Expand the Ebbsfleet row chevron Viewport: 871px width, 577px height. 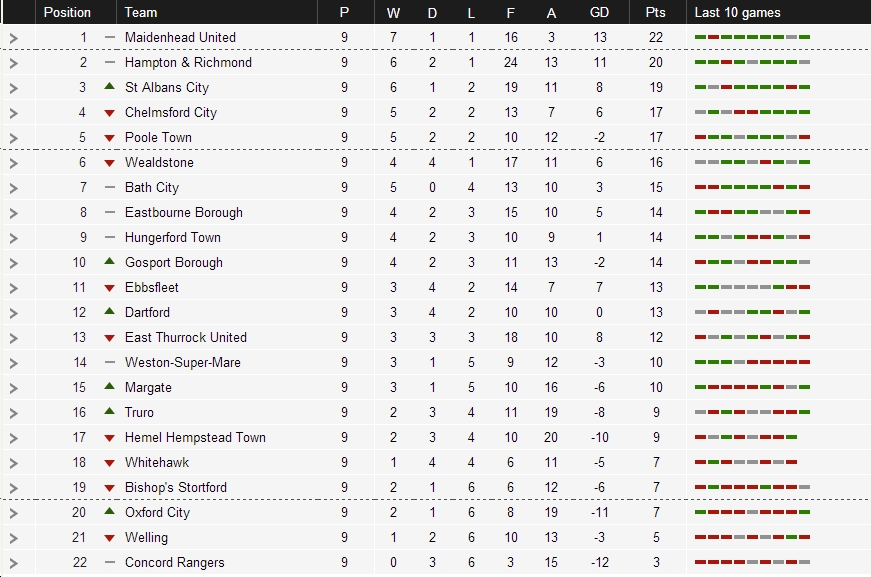[14, 288]
